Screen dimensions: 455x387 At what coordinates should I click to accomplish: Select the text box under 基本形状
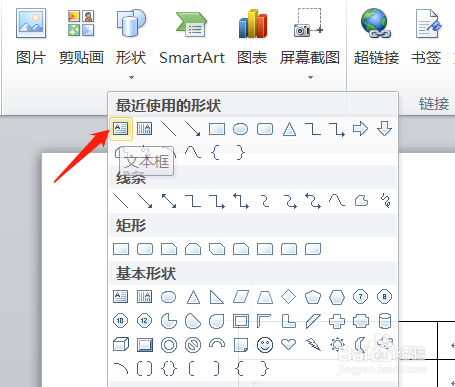pyautogui.click(x=121, y=297)
